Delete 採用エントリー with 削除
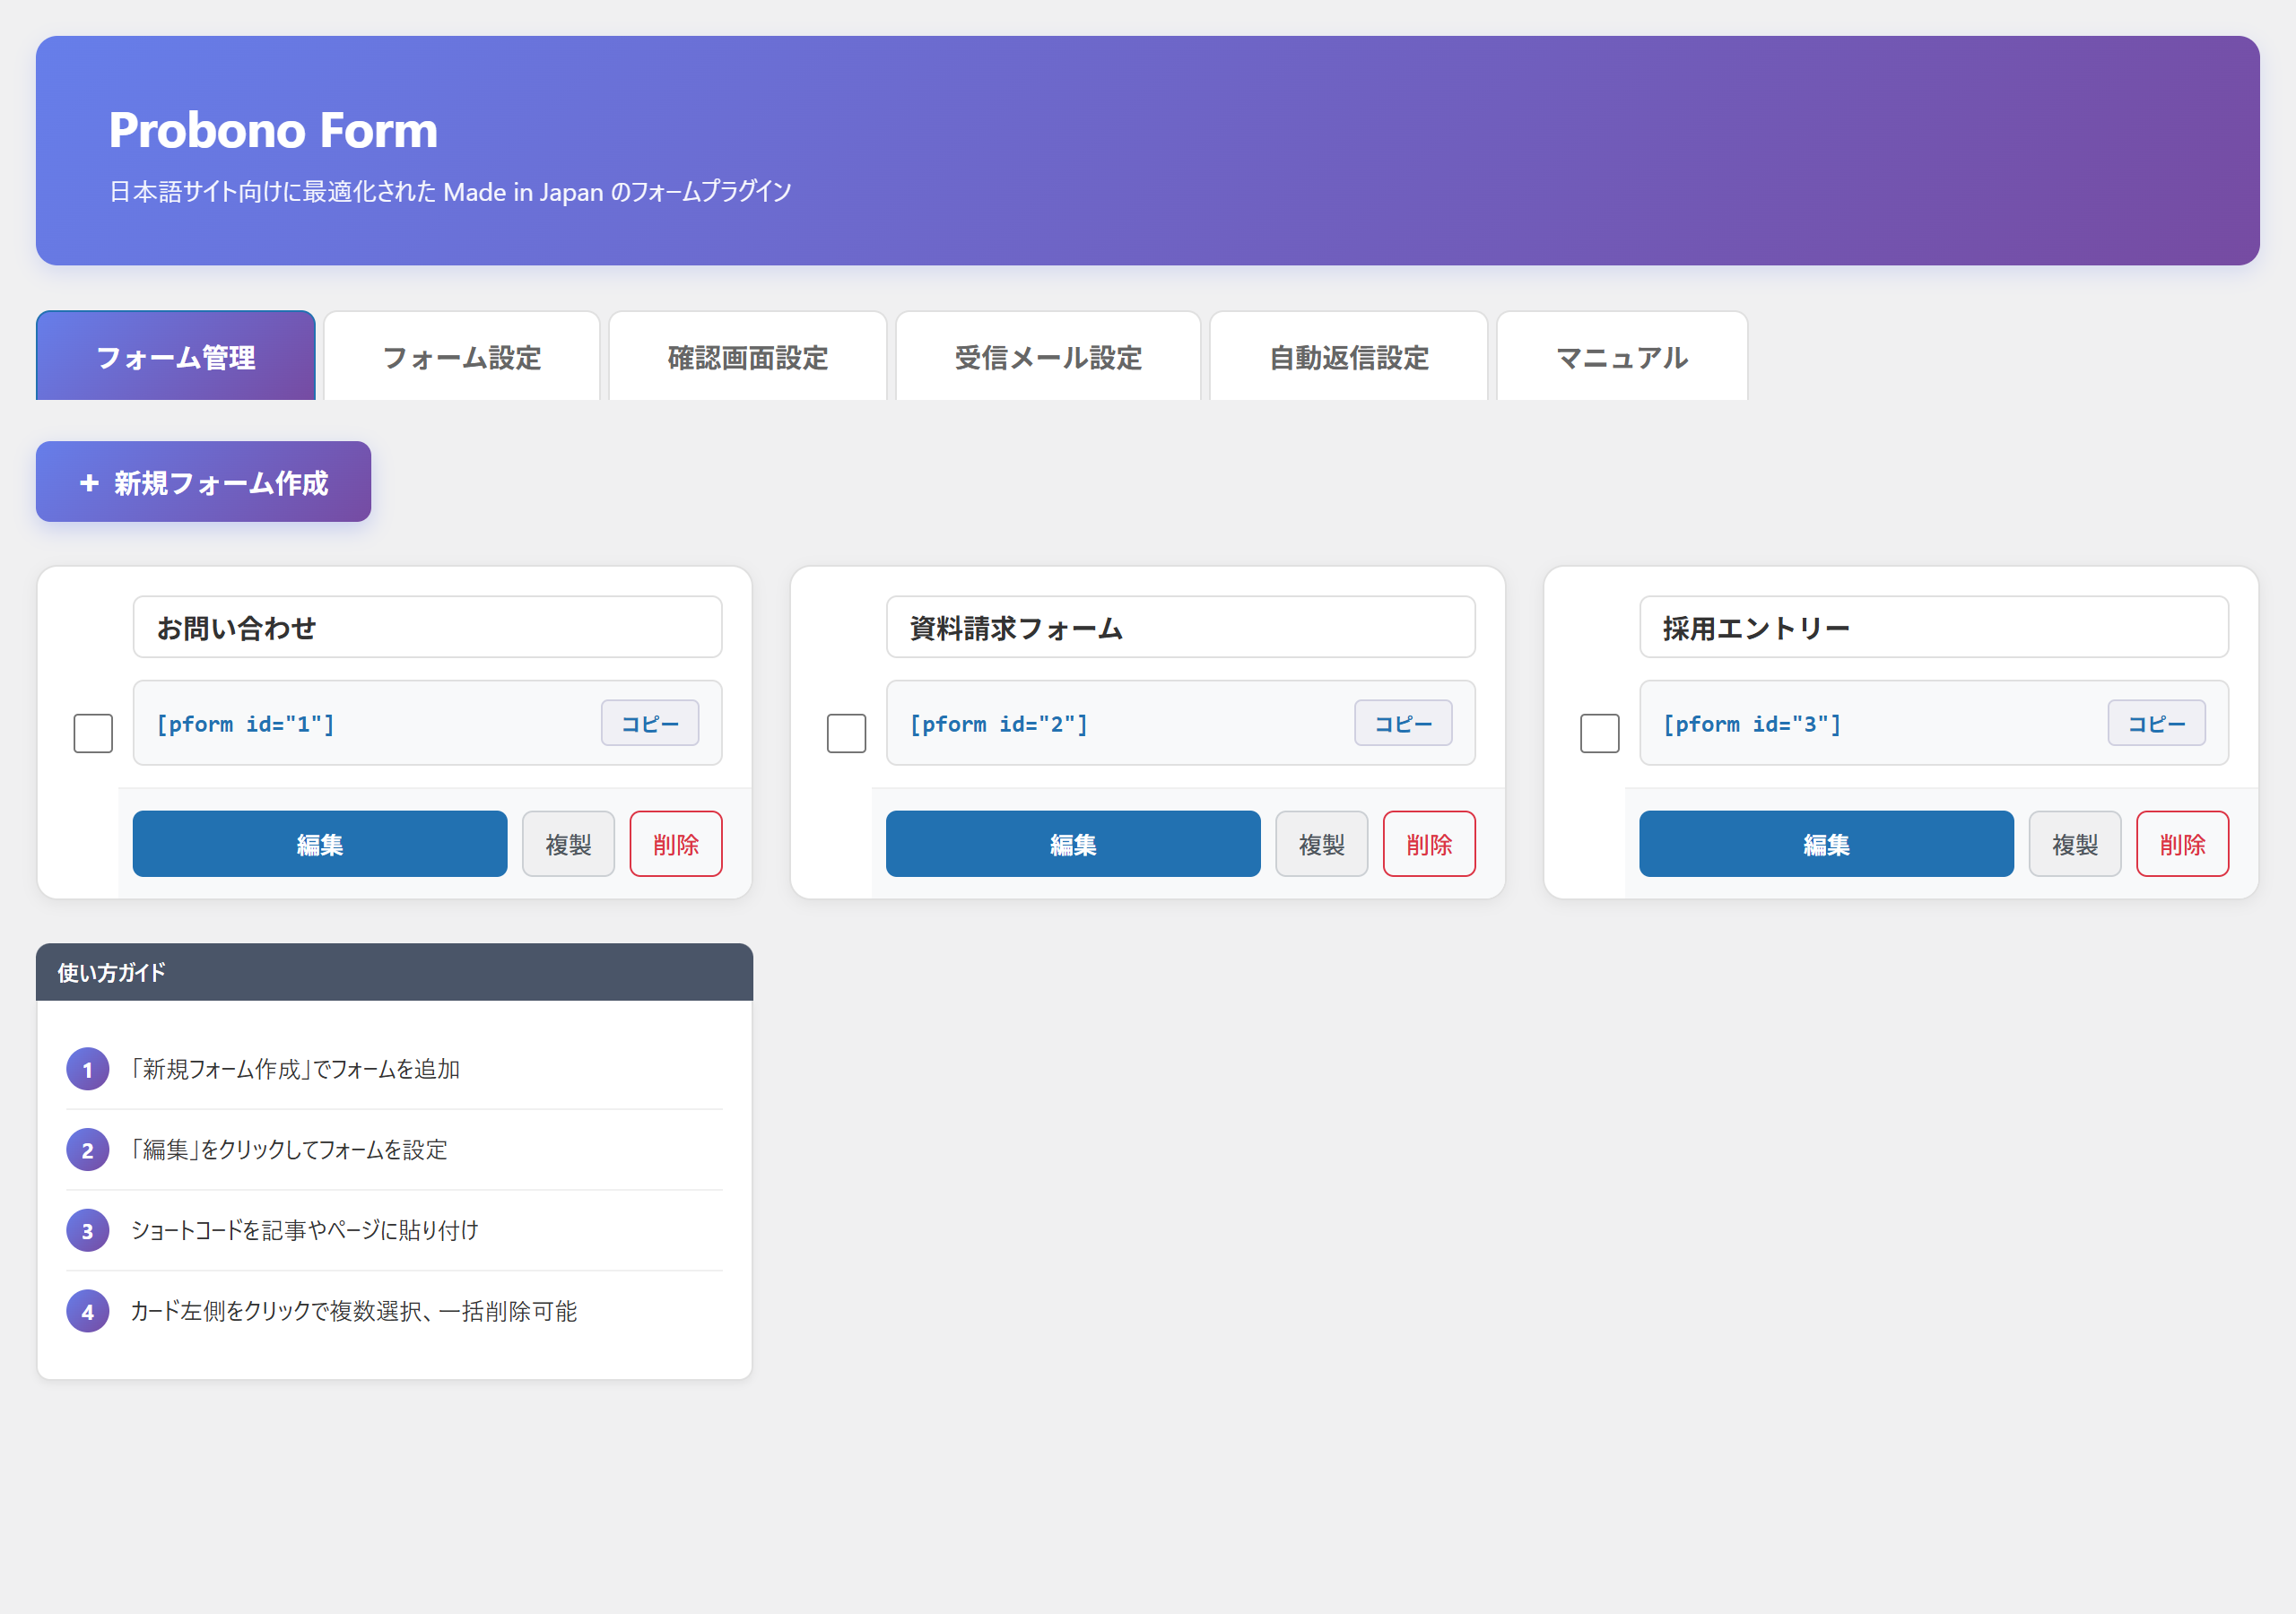 [x=2183, y=844]
